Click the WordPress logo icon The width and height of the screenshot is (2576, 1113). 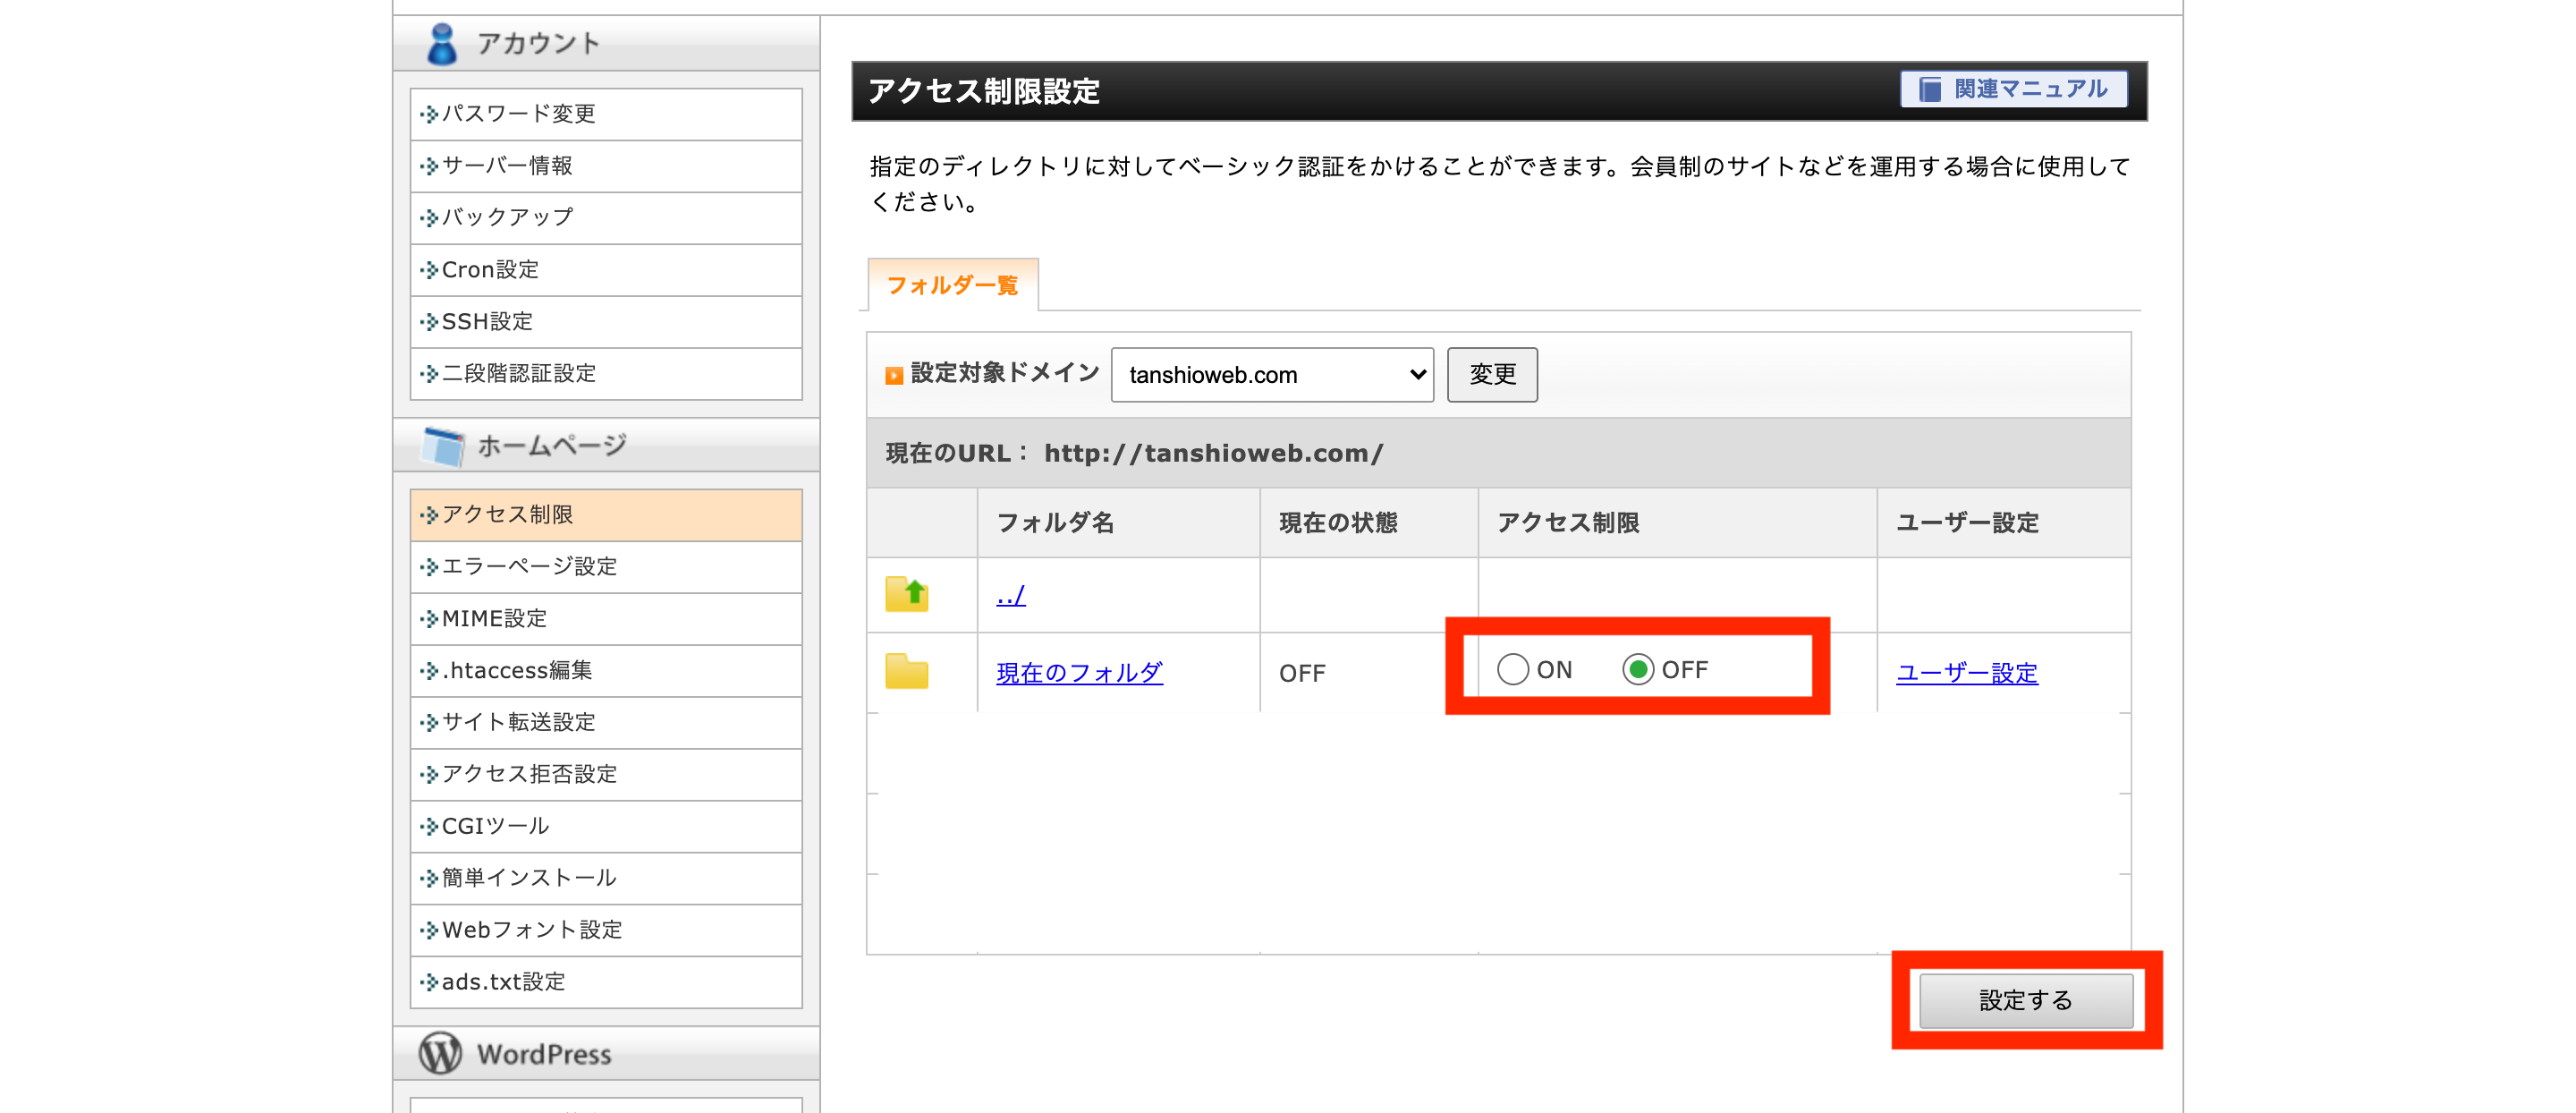pos(440,1053)
